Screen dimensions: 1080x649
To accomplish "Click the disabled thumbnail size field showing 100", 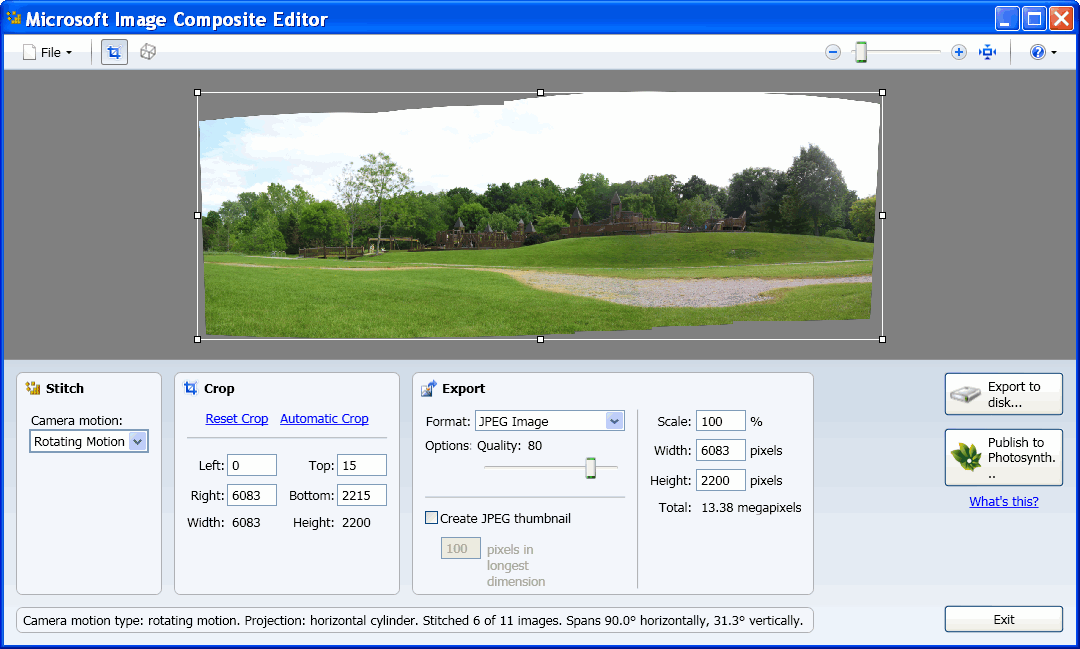I will tap(460, 548).
